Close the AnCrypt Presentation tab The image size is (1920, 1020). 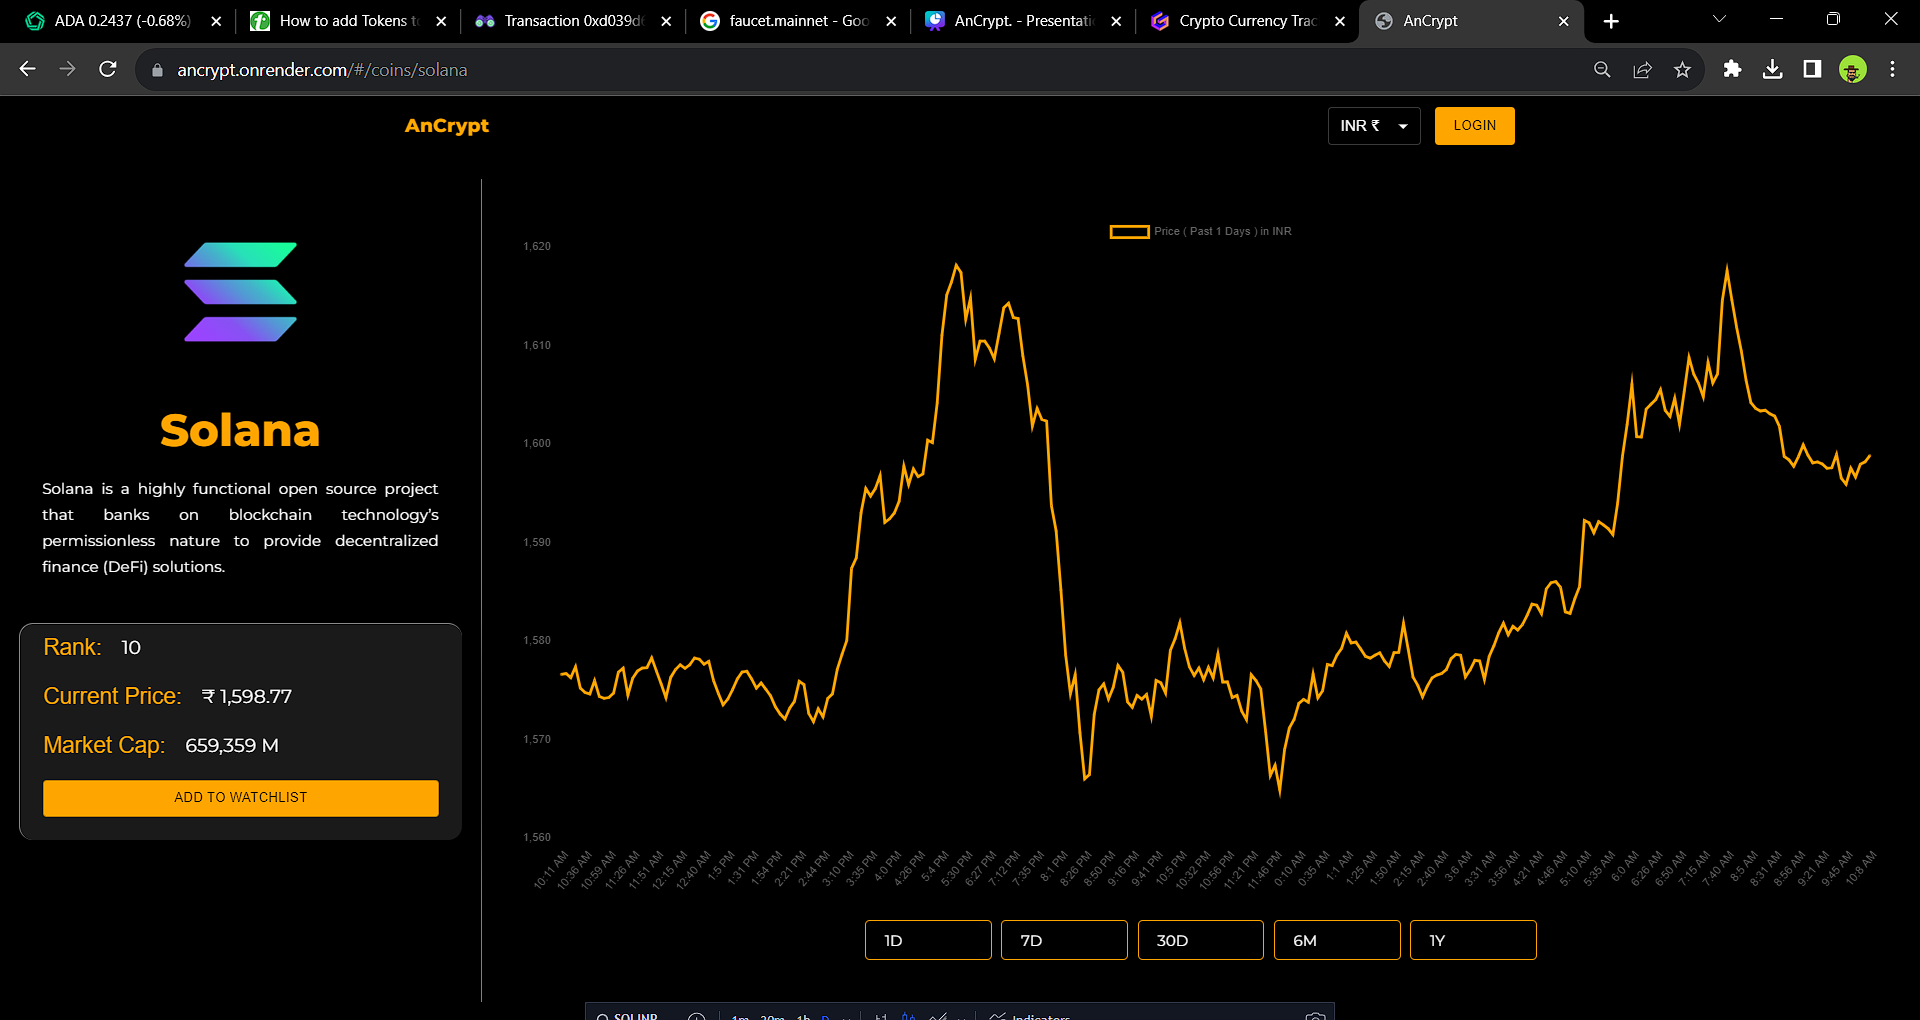(1116, 21)
